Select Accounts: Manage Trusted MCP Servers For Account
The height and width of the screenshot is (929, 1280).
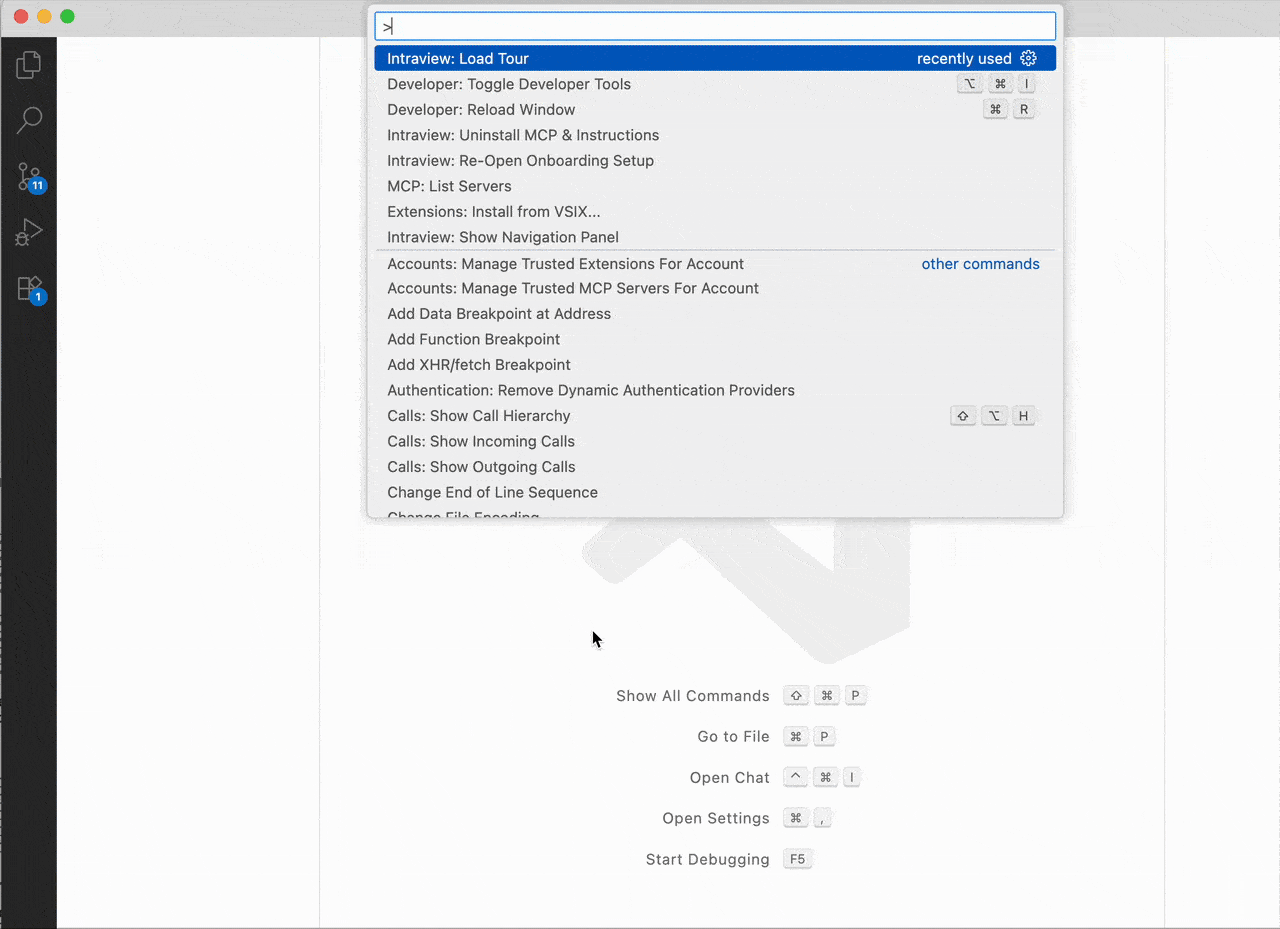coord(715,288)
